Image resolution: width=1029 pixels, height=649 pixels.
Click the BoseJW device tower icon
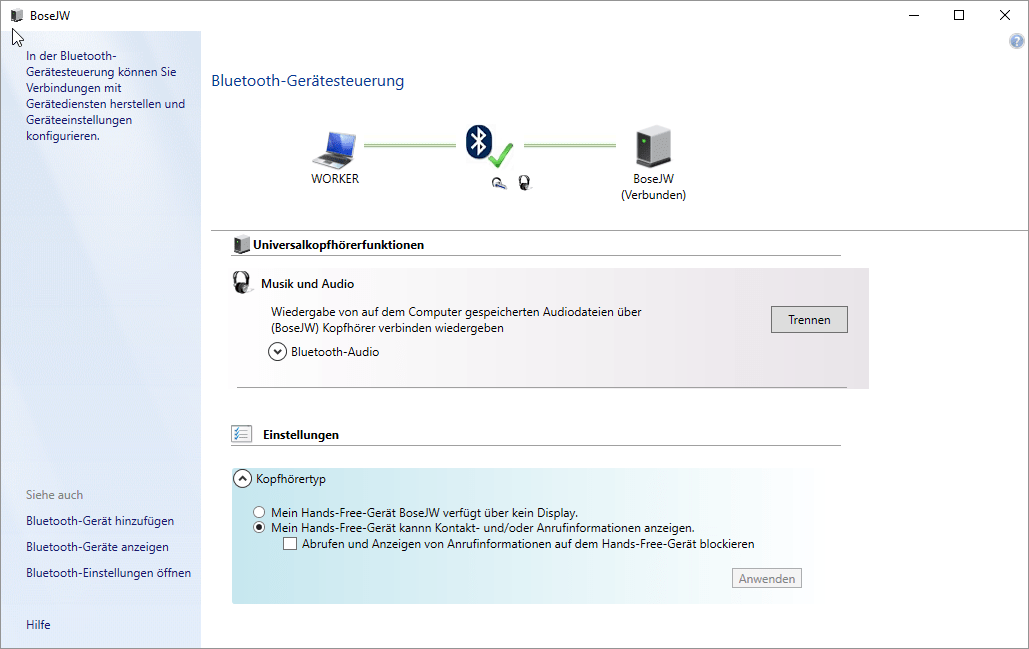pyautogui.click(x=653, y=148)
